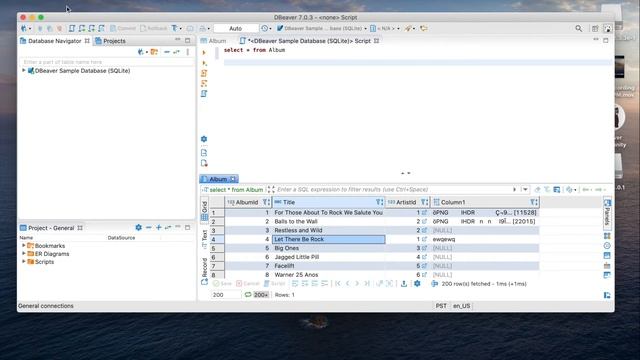Viewport: 640px width, 360px height.
Task: Open ArtistId link icon in row 4
Action: coord(424,239)
